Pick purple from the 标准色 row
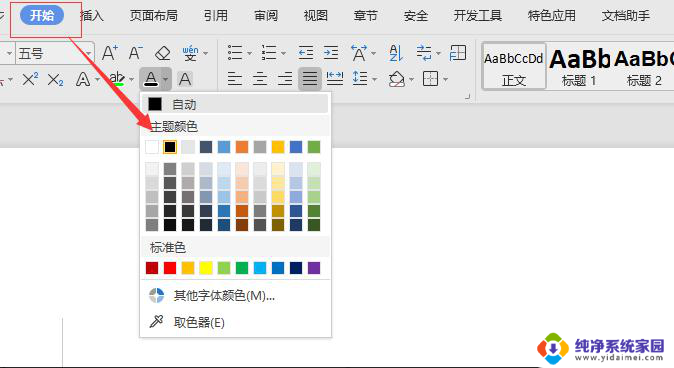This screenshot has height=368, width=674. point(314,268)
